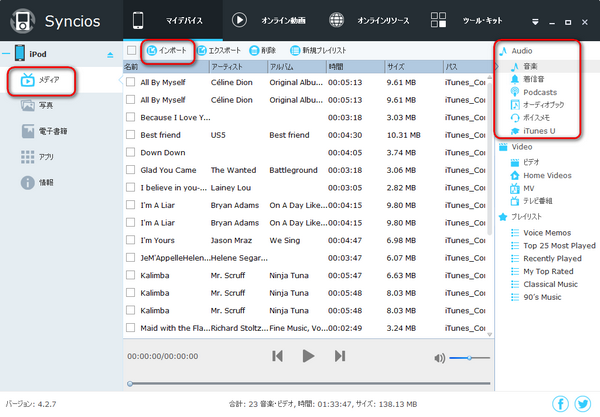Sort by 時間 (Time) column header

356,67
